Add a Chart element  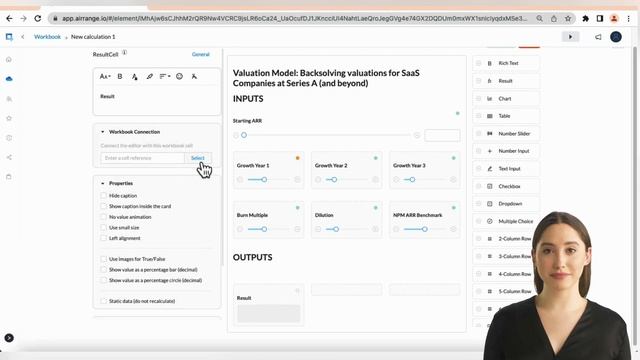click(x=506, y=98)
